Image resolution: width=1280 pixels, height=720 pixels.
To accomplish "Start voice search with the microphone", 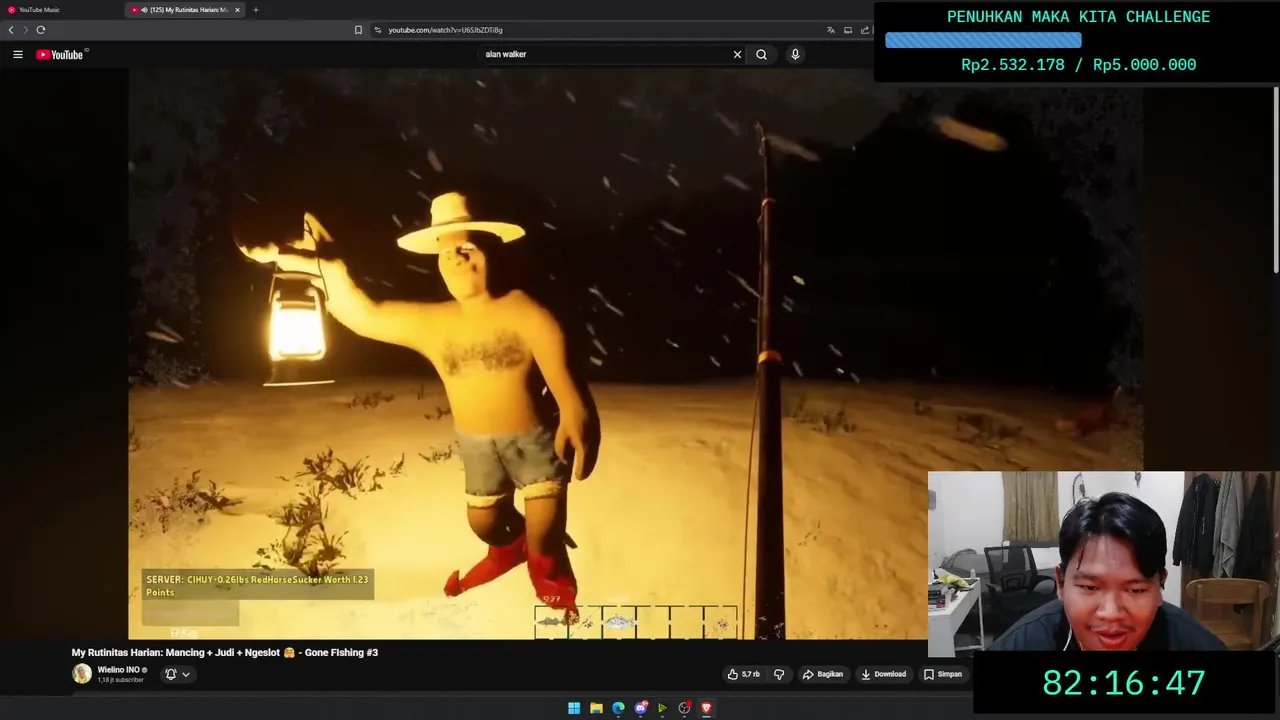I will tap(795, 54).
